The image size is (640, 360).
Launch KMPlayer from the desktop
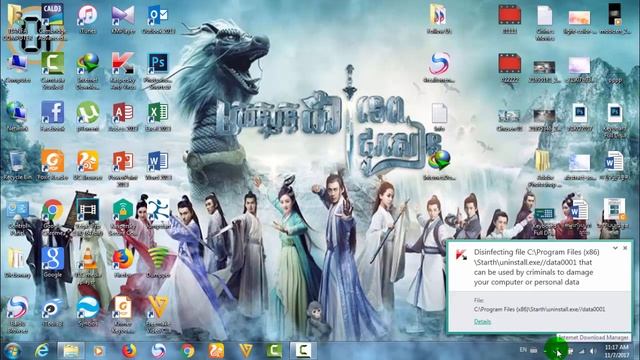point(123,16)
